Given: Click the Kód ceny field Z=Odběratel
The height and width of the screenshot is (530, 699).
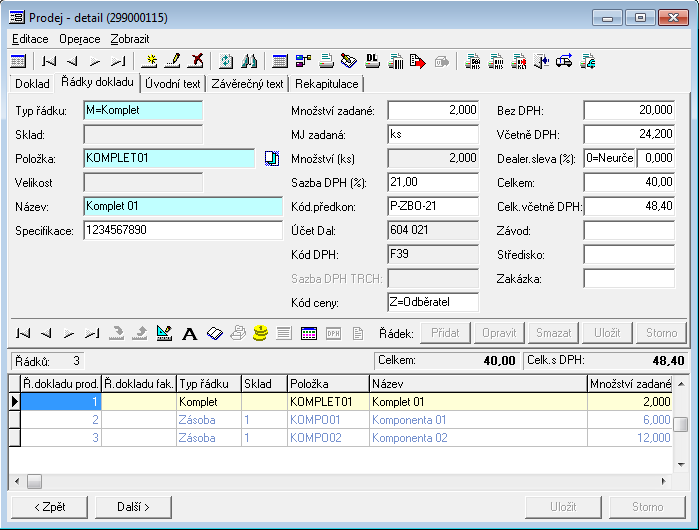Looking at the screenshot, I should [433, 303].
